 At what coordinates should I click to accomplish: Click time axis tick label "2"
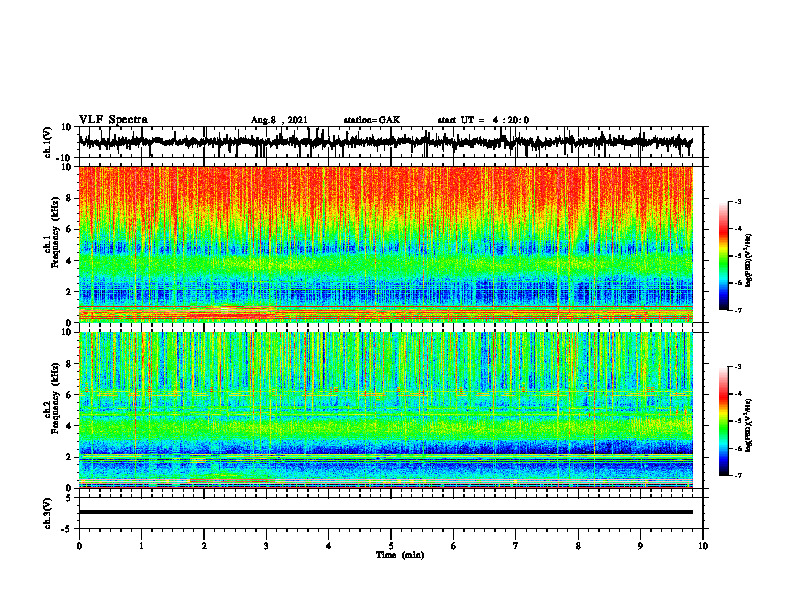click(204, 546)
